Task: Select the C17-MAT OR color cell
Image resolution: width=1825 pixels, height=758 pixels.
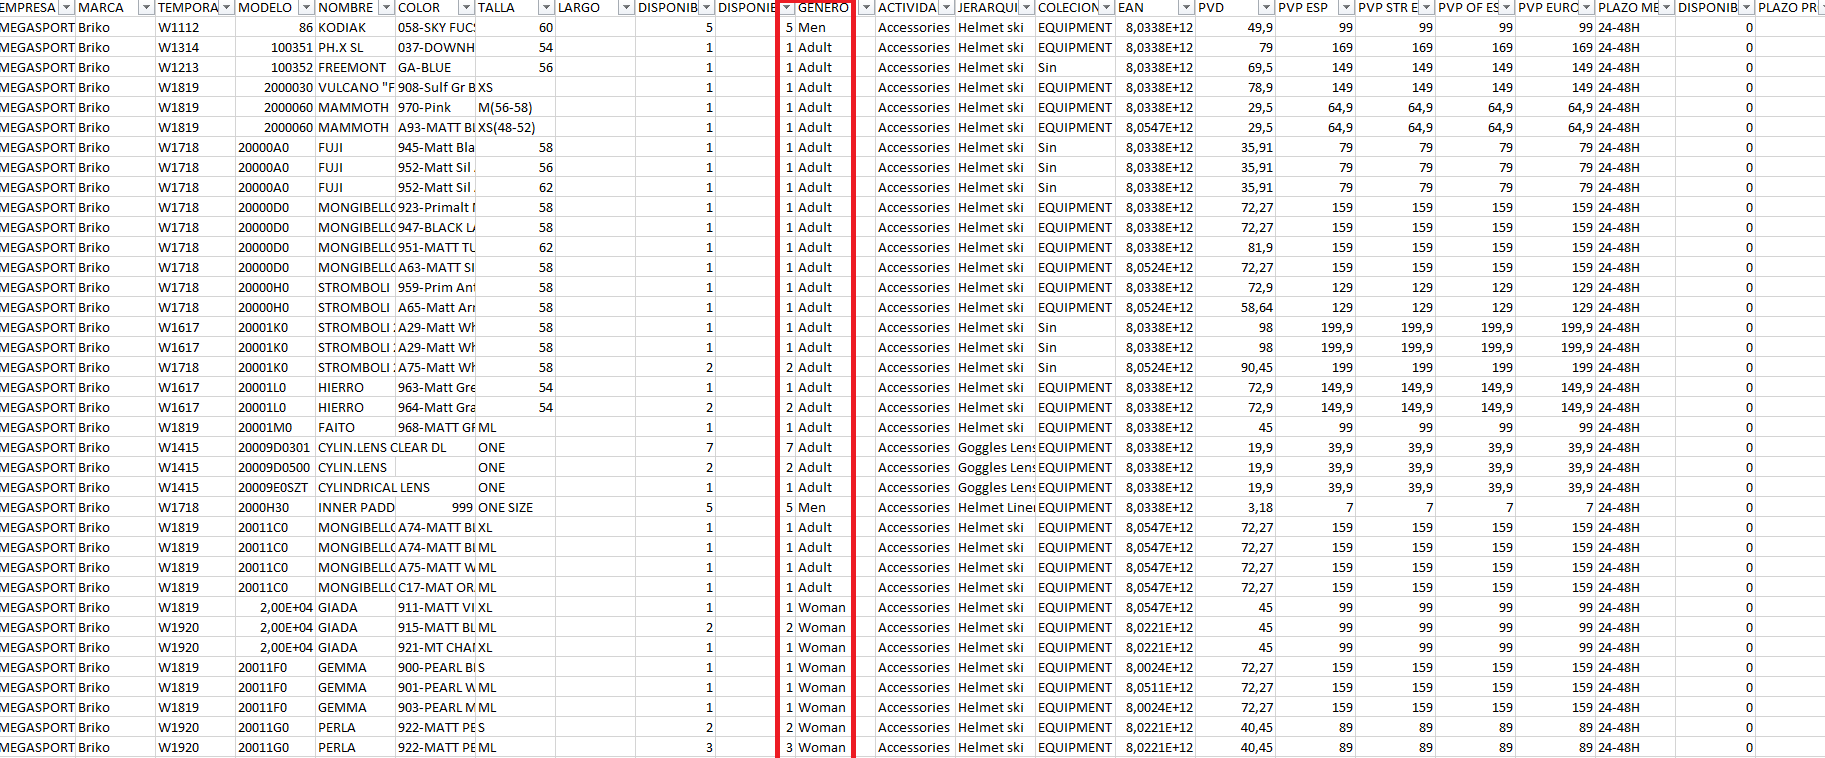Action: pos(435,588)
